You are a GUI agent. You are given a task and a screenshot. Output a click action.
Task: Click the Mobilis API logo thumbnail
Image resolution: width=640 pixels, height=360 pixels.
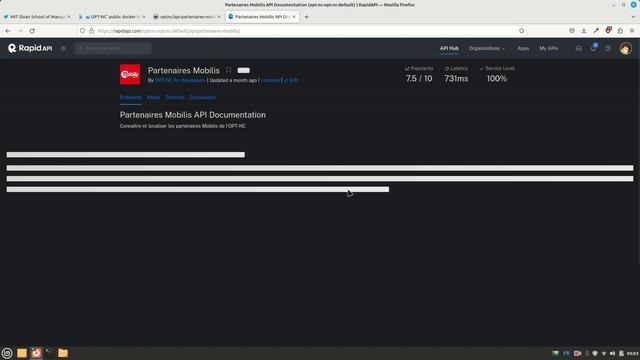(x=130, y=74)
